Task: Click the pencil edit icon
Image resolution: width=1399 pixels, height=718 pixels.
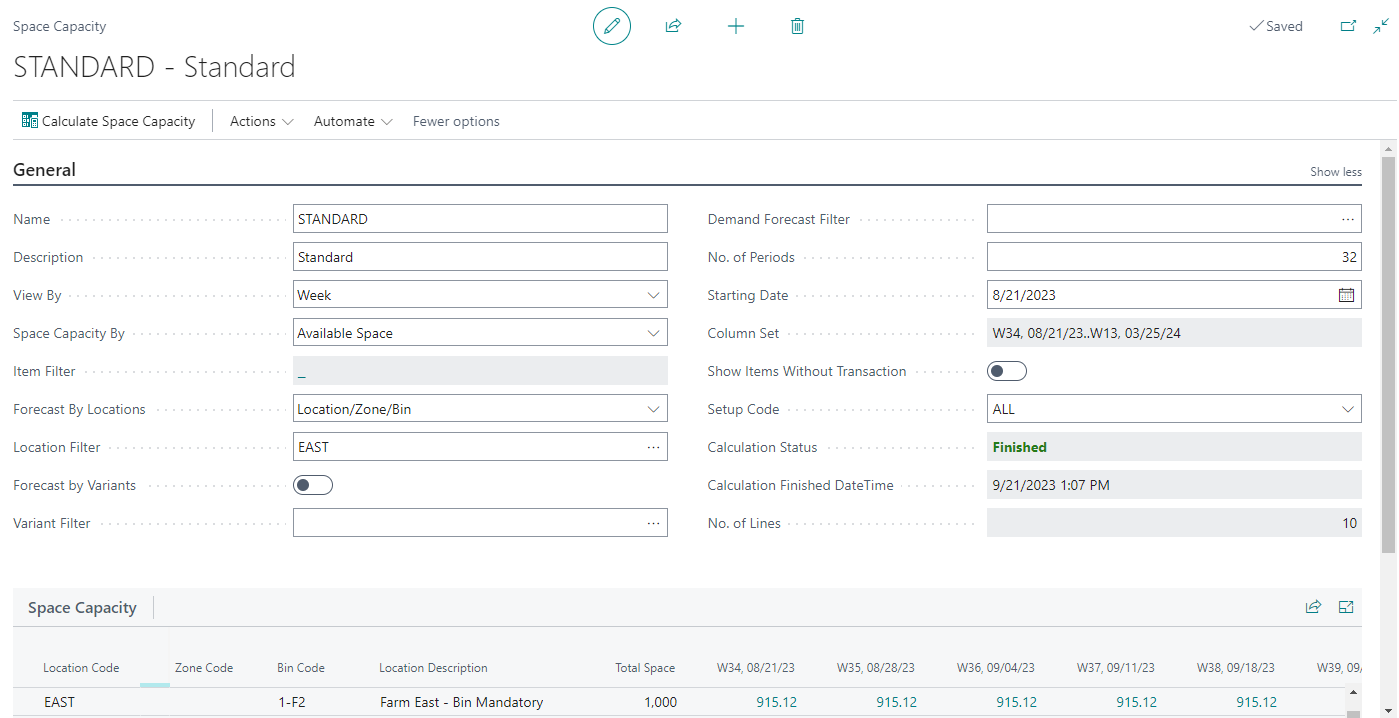Action: [612, 26]
